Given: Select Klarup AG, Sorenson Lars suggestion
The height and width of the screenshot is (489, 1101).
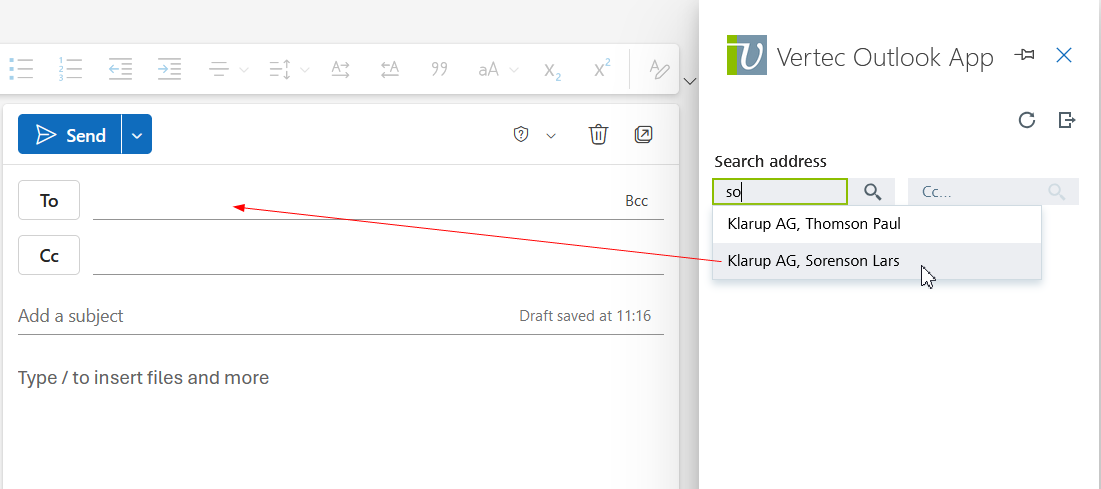Looking at the screenshot, I should coord(814,261).
